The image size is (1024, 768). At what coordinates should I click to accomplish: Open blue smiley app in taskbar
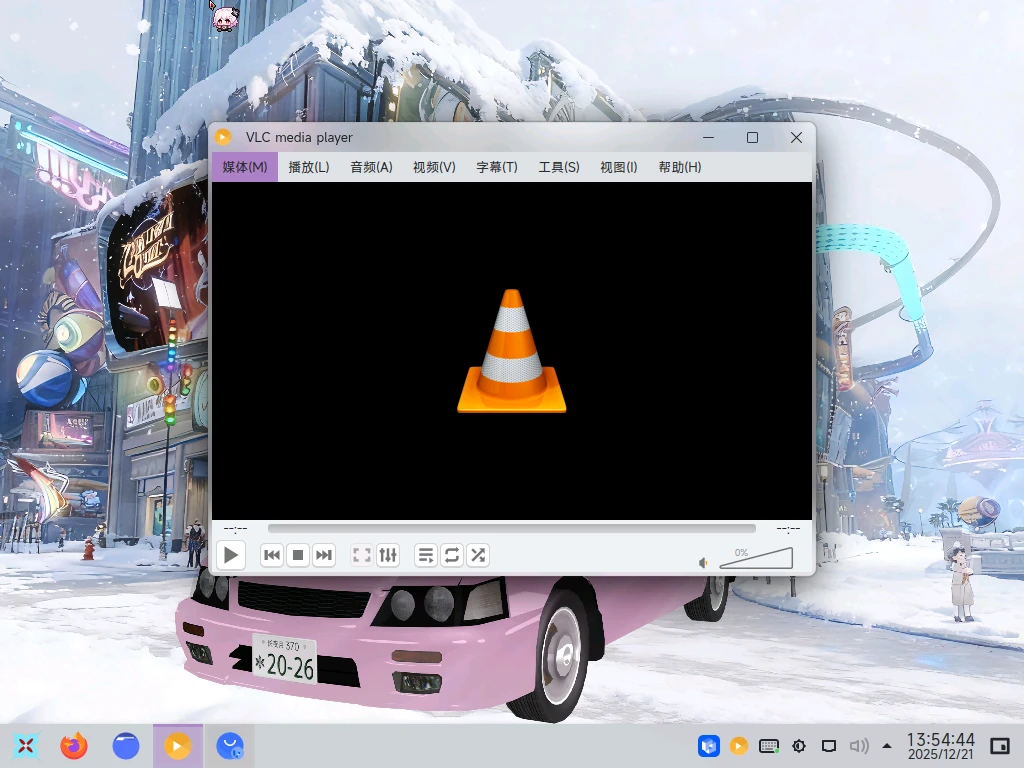coord(229,746)
